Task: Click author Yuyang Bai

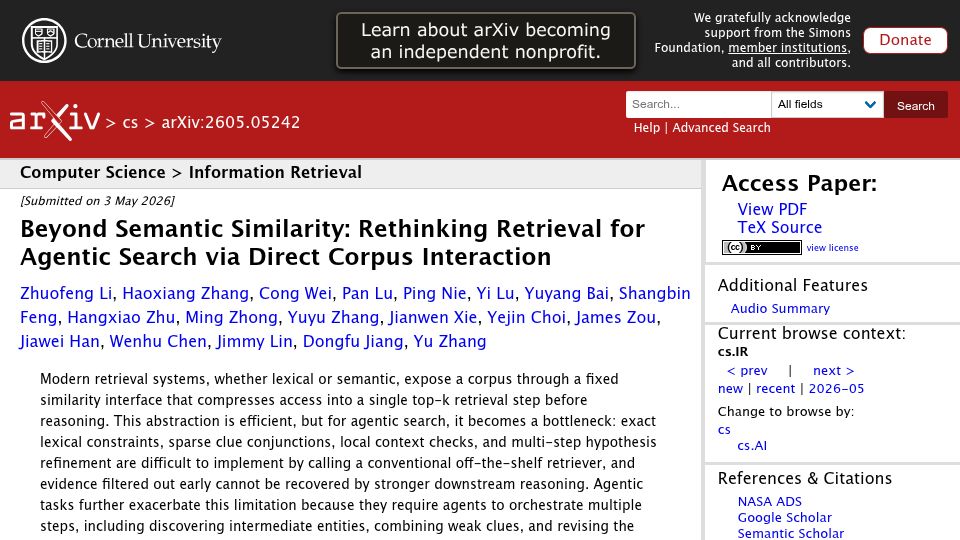Action: 566,293
